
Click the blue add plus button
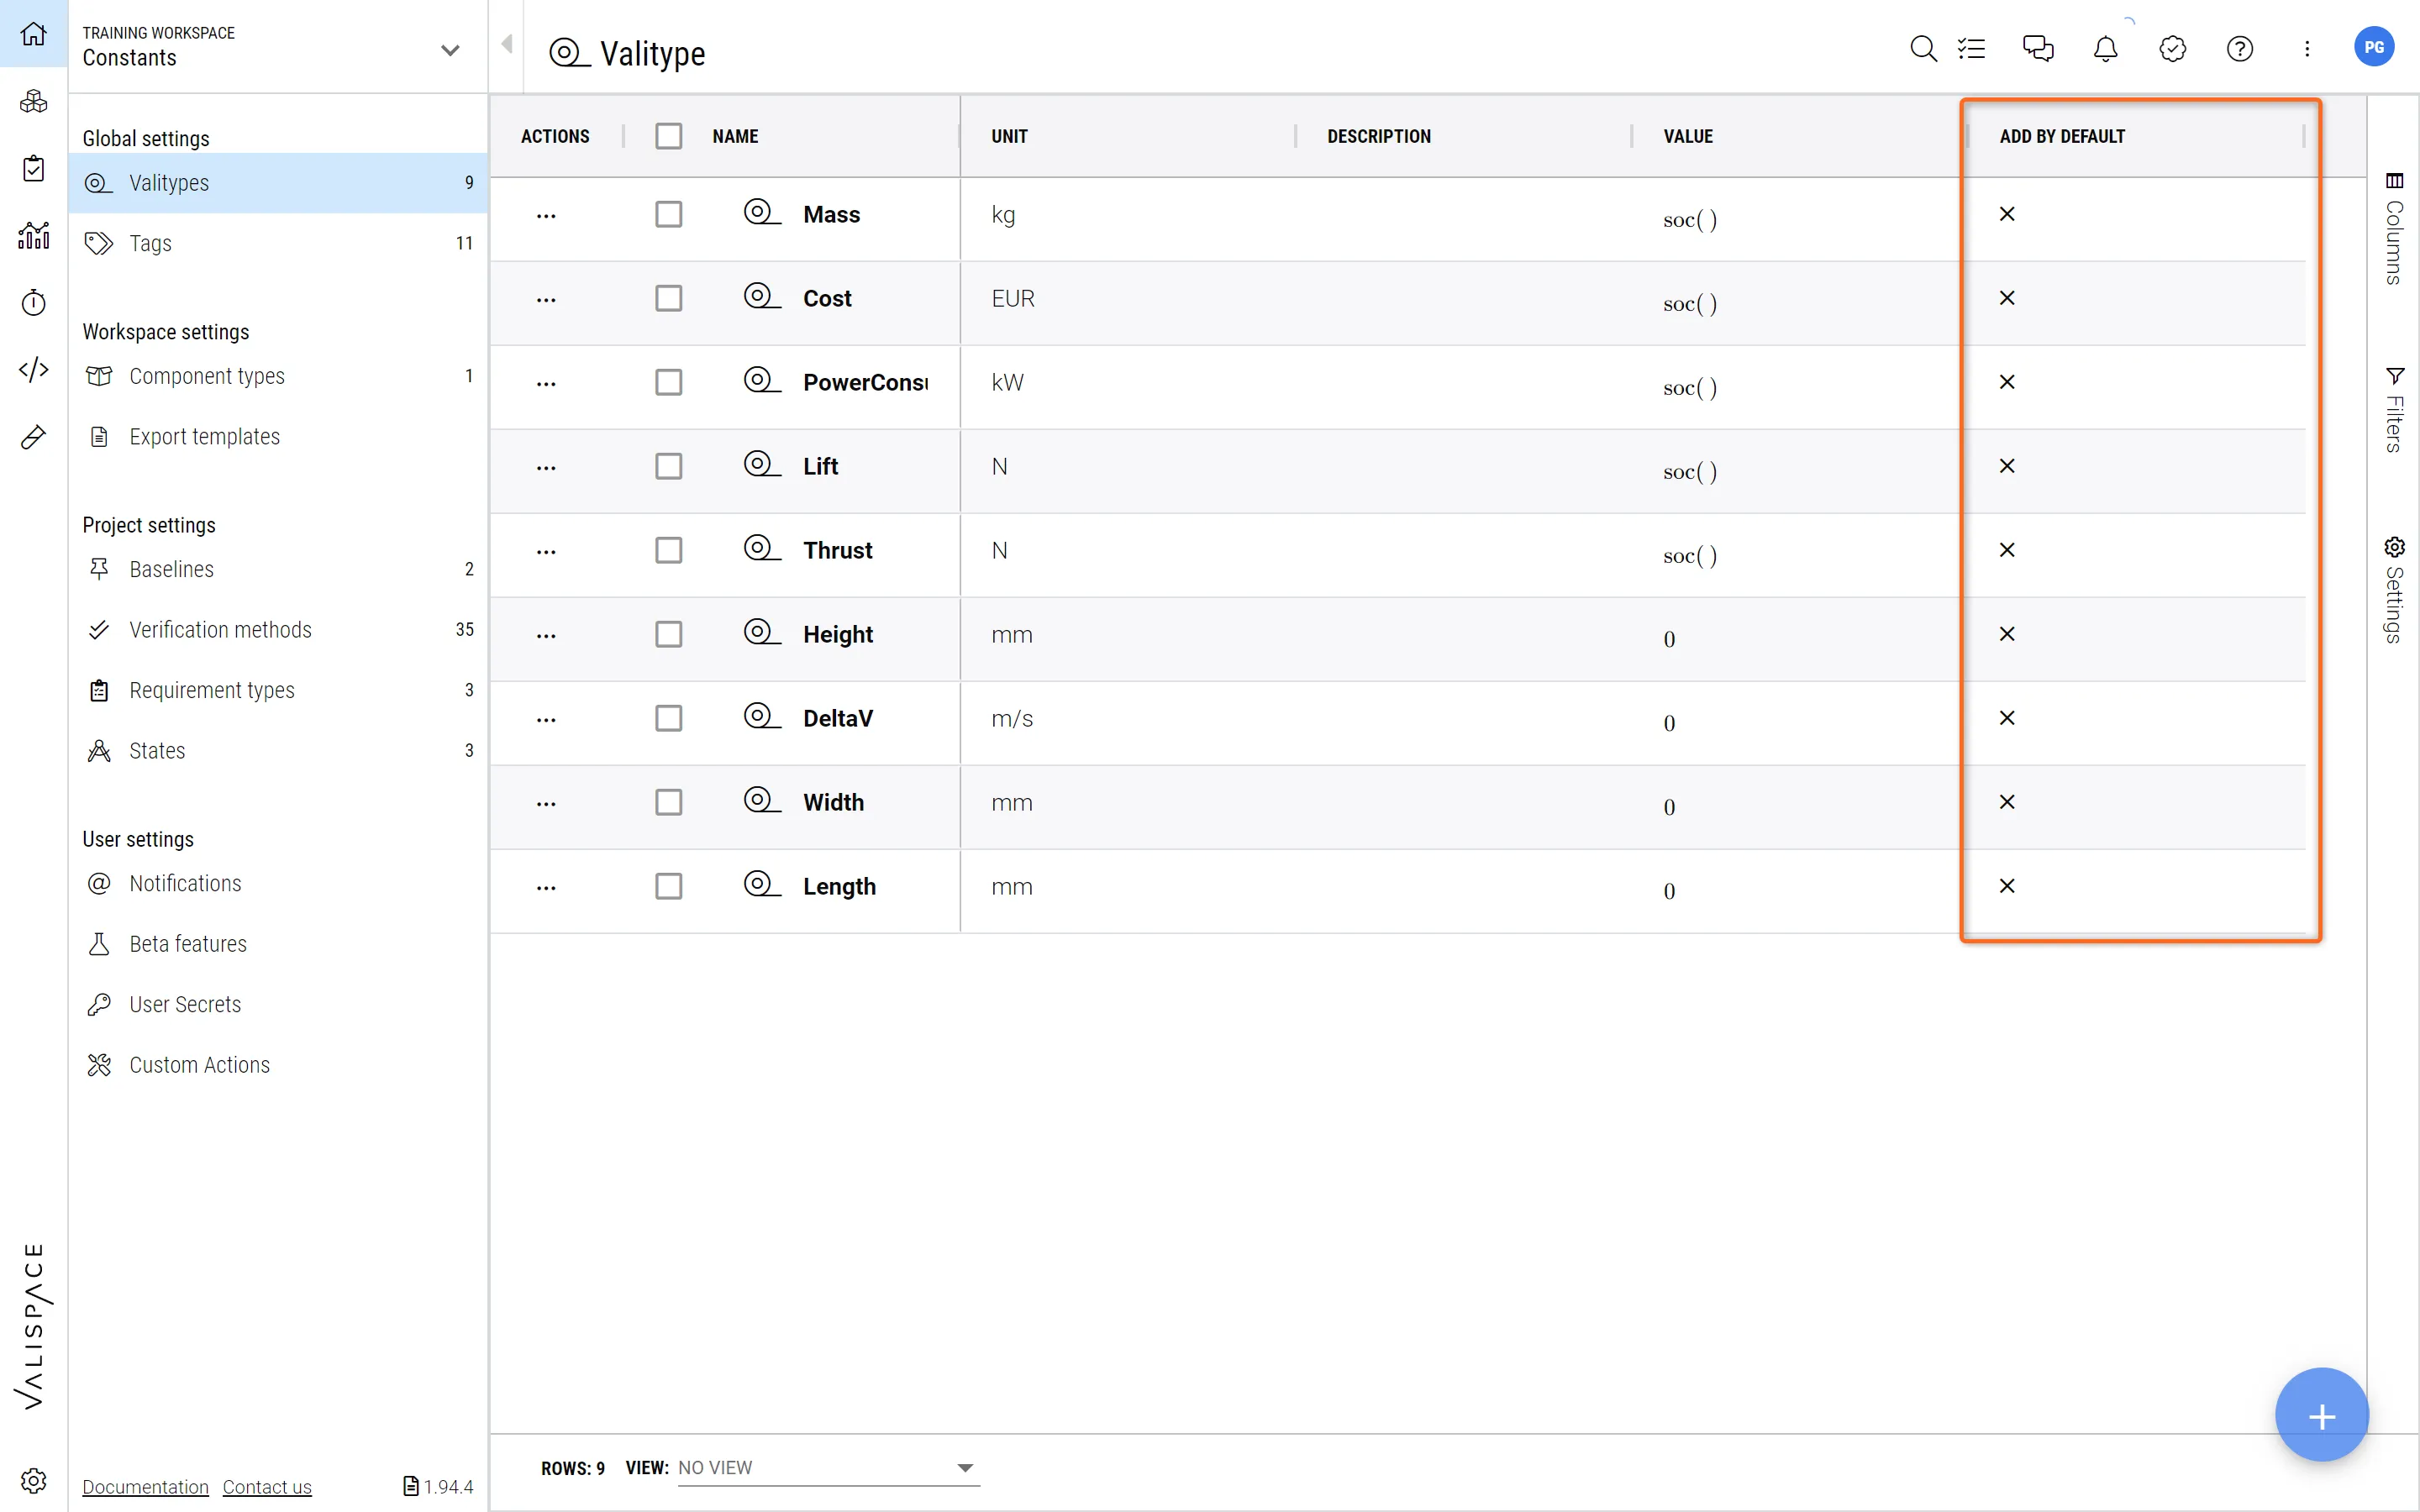(2321, 1415)
